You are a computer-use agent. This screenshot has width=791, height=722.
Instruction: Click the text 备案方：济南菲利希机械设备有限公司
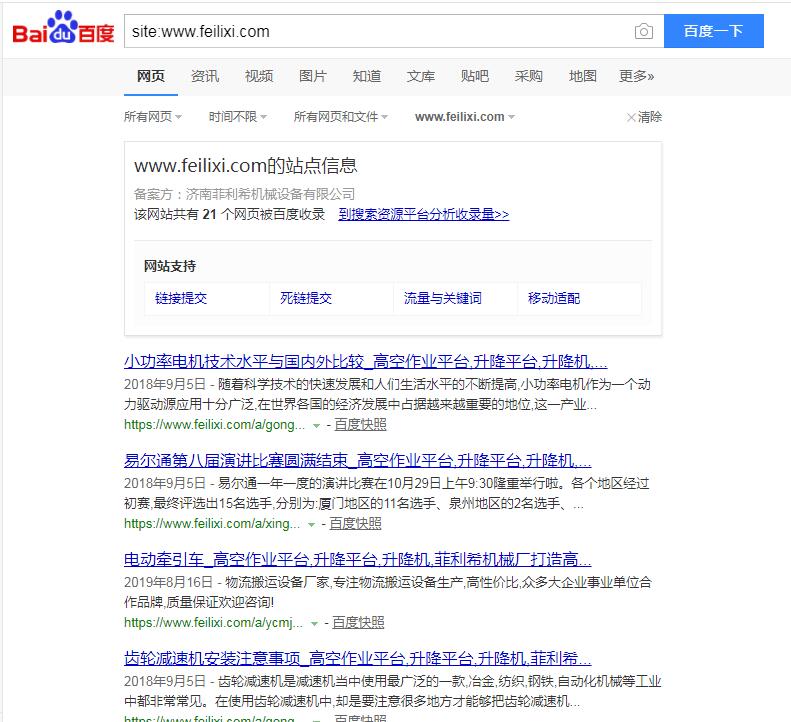(x=244, y=194)
